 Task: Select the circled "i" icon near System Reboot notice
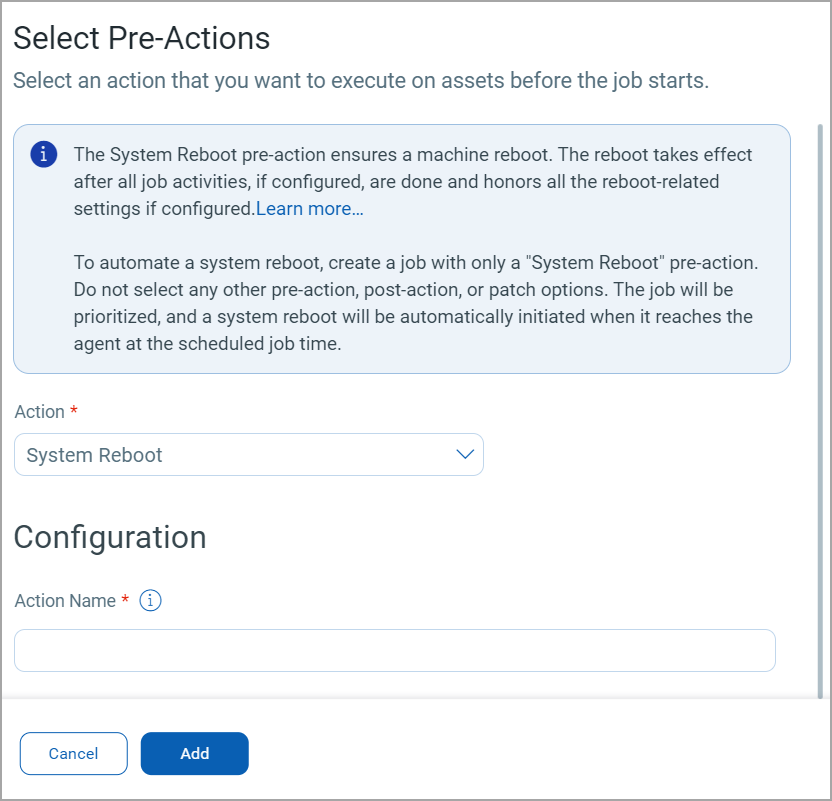41,154
